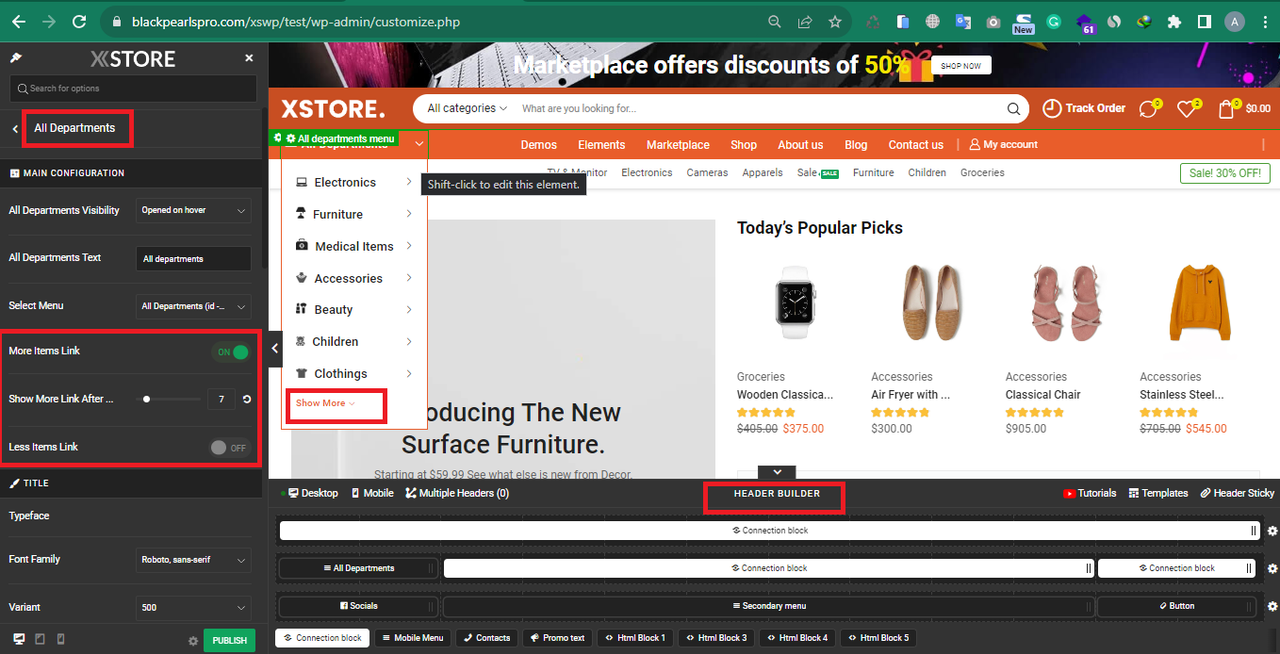Open the font Variant dropdown
1280x654 pixels.
click(193, 607)
